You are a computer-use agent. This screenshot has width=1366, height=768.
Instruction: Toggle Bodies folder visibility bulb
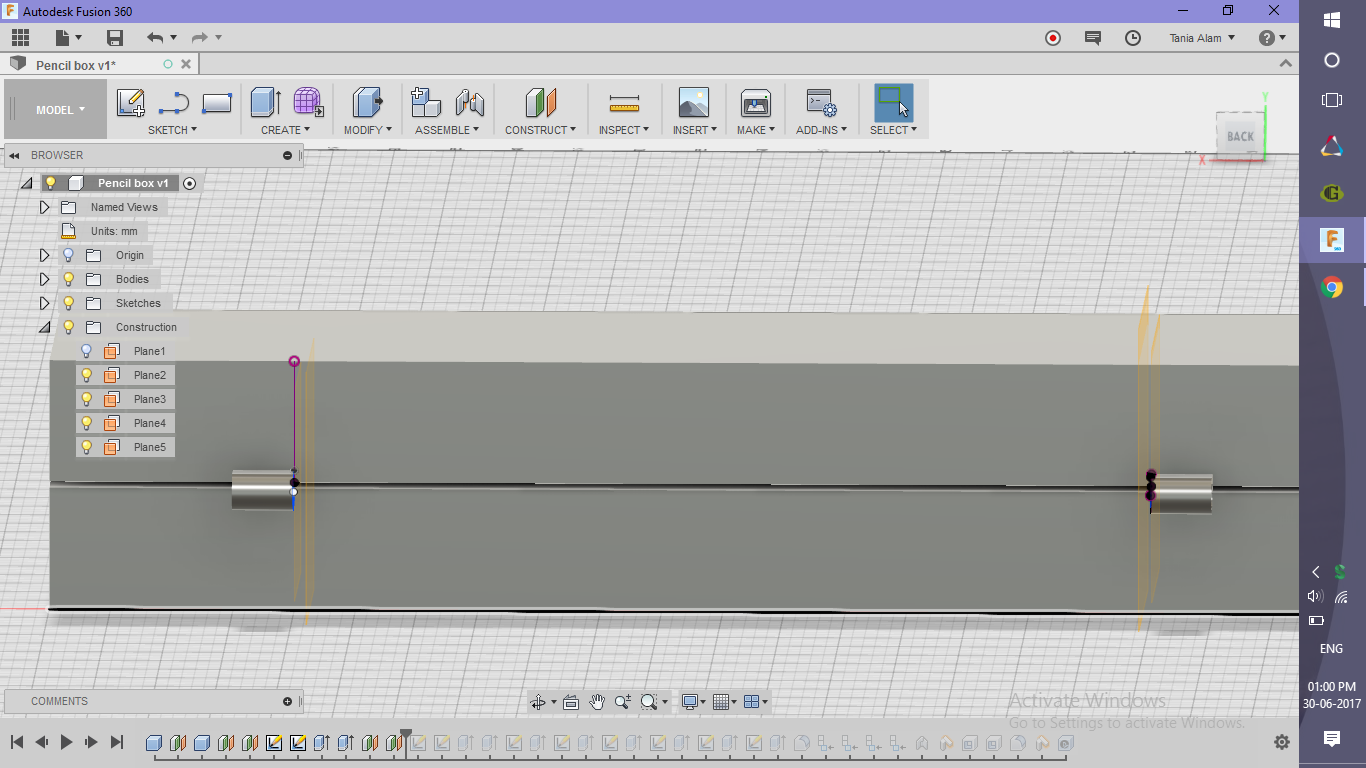tap(69, 279)
